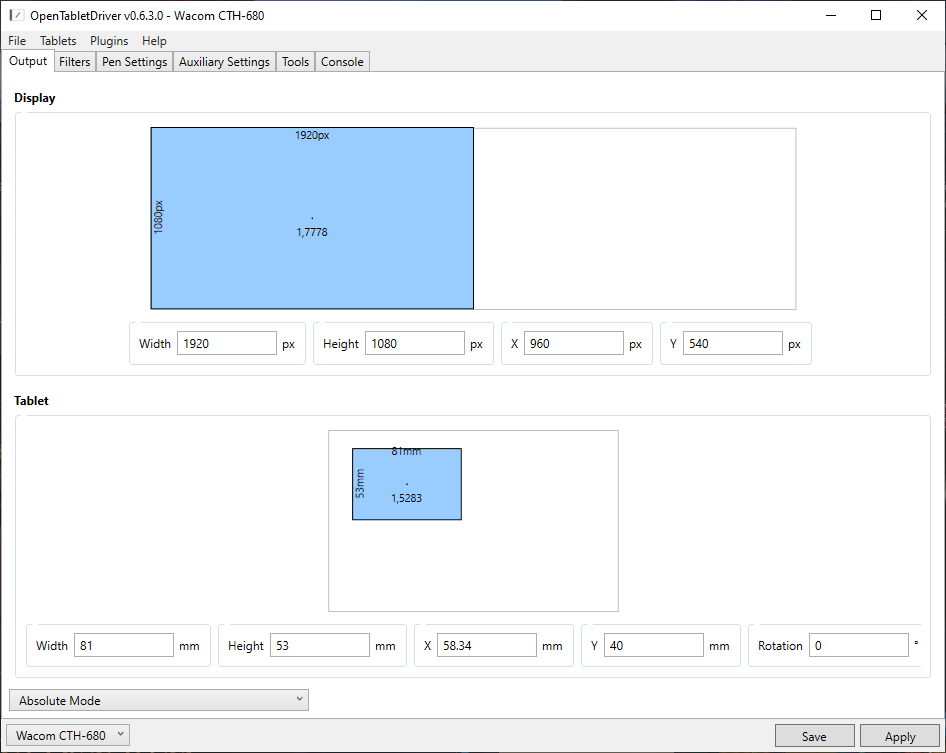
Task: Focus the display Height field
Action: [414, 343]
